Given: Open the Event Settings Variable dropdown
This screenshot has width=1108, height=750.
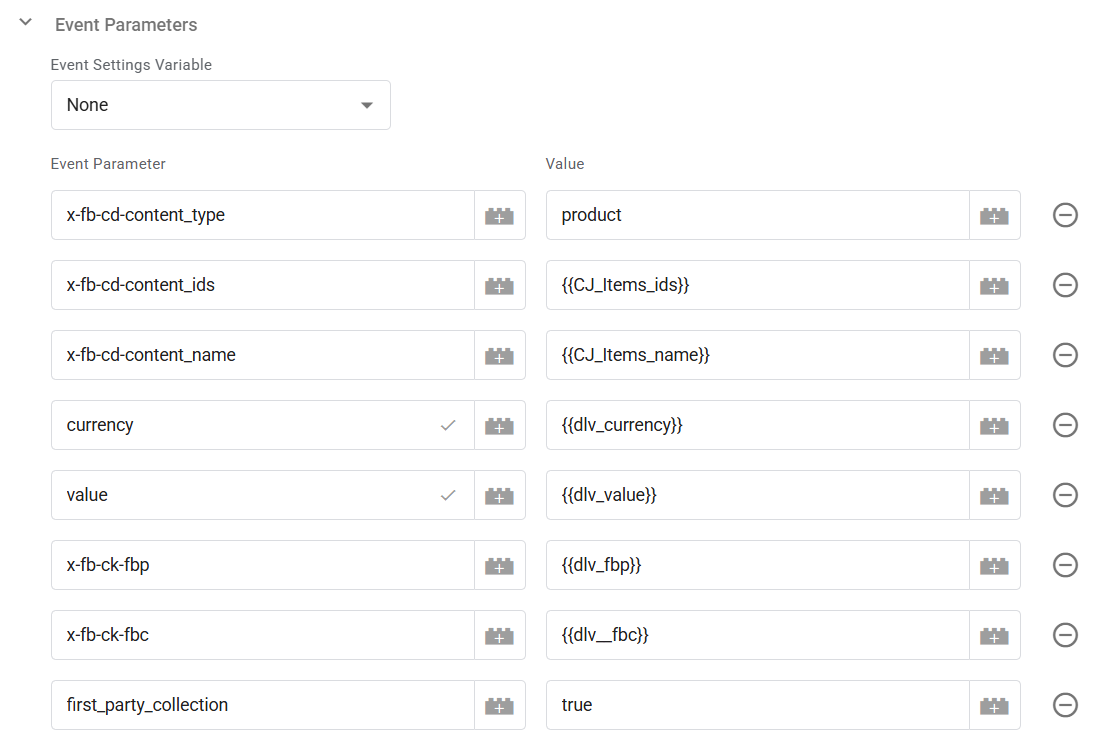Looking at the screenshot, I should click(220, 105).
